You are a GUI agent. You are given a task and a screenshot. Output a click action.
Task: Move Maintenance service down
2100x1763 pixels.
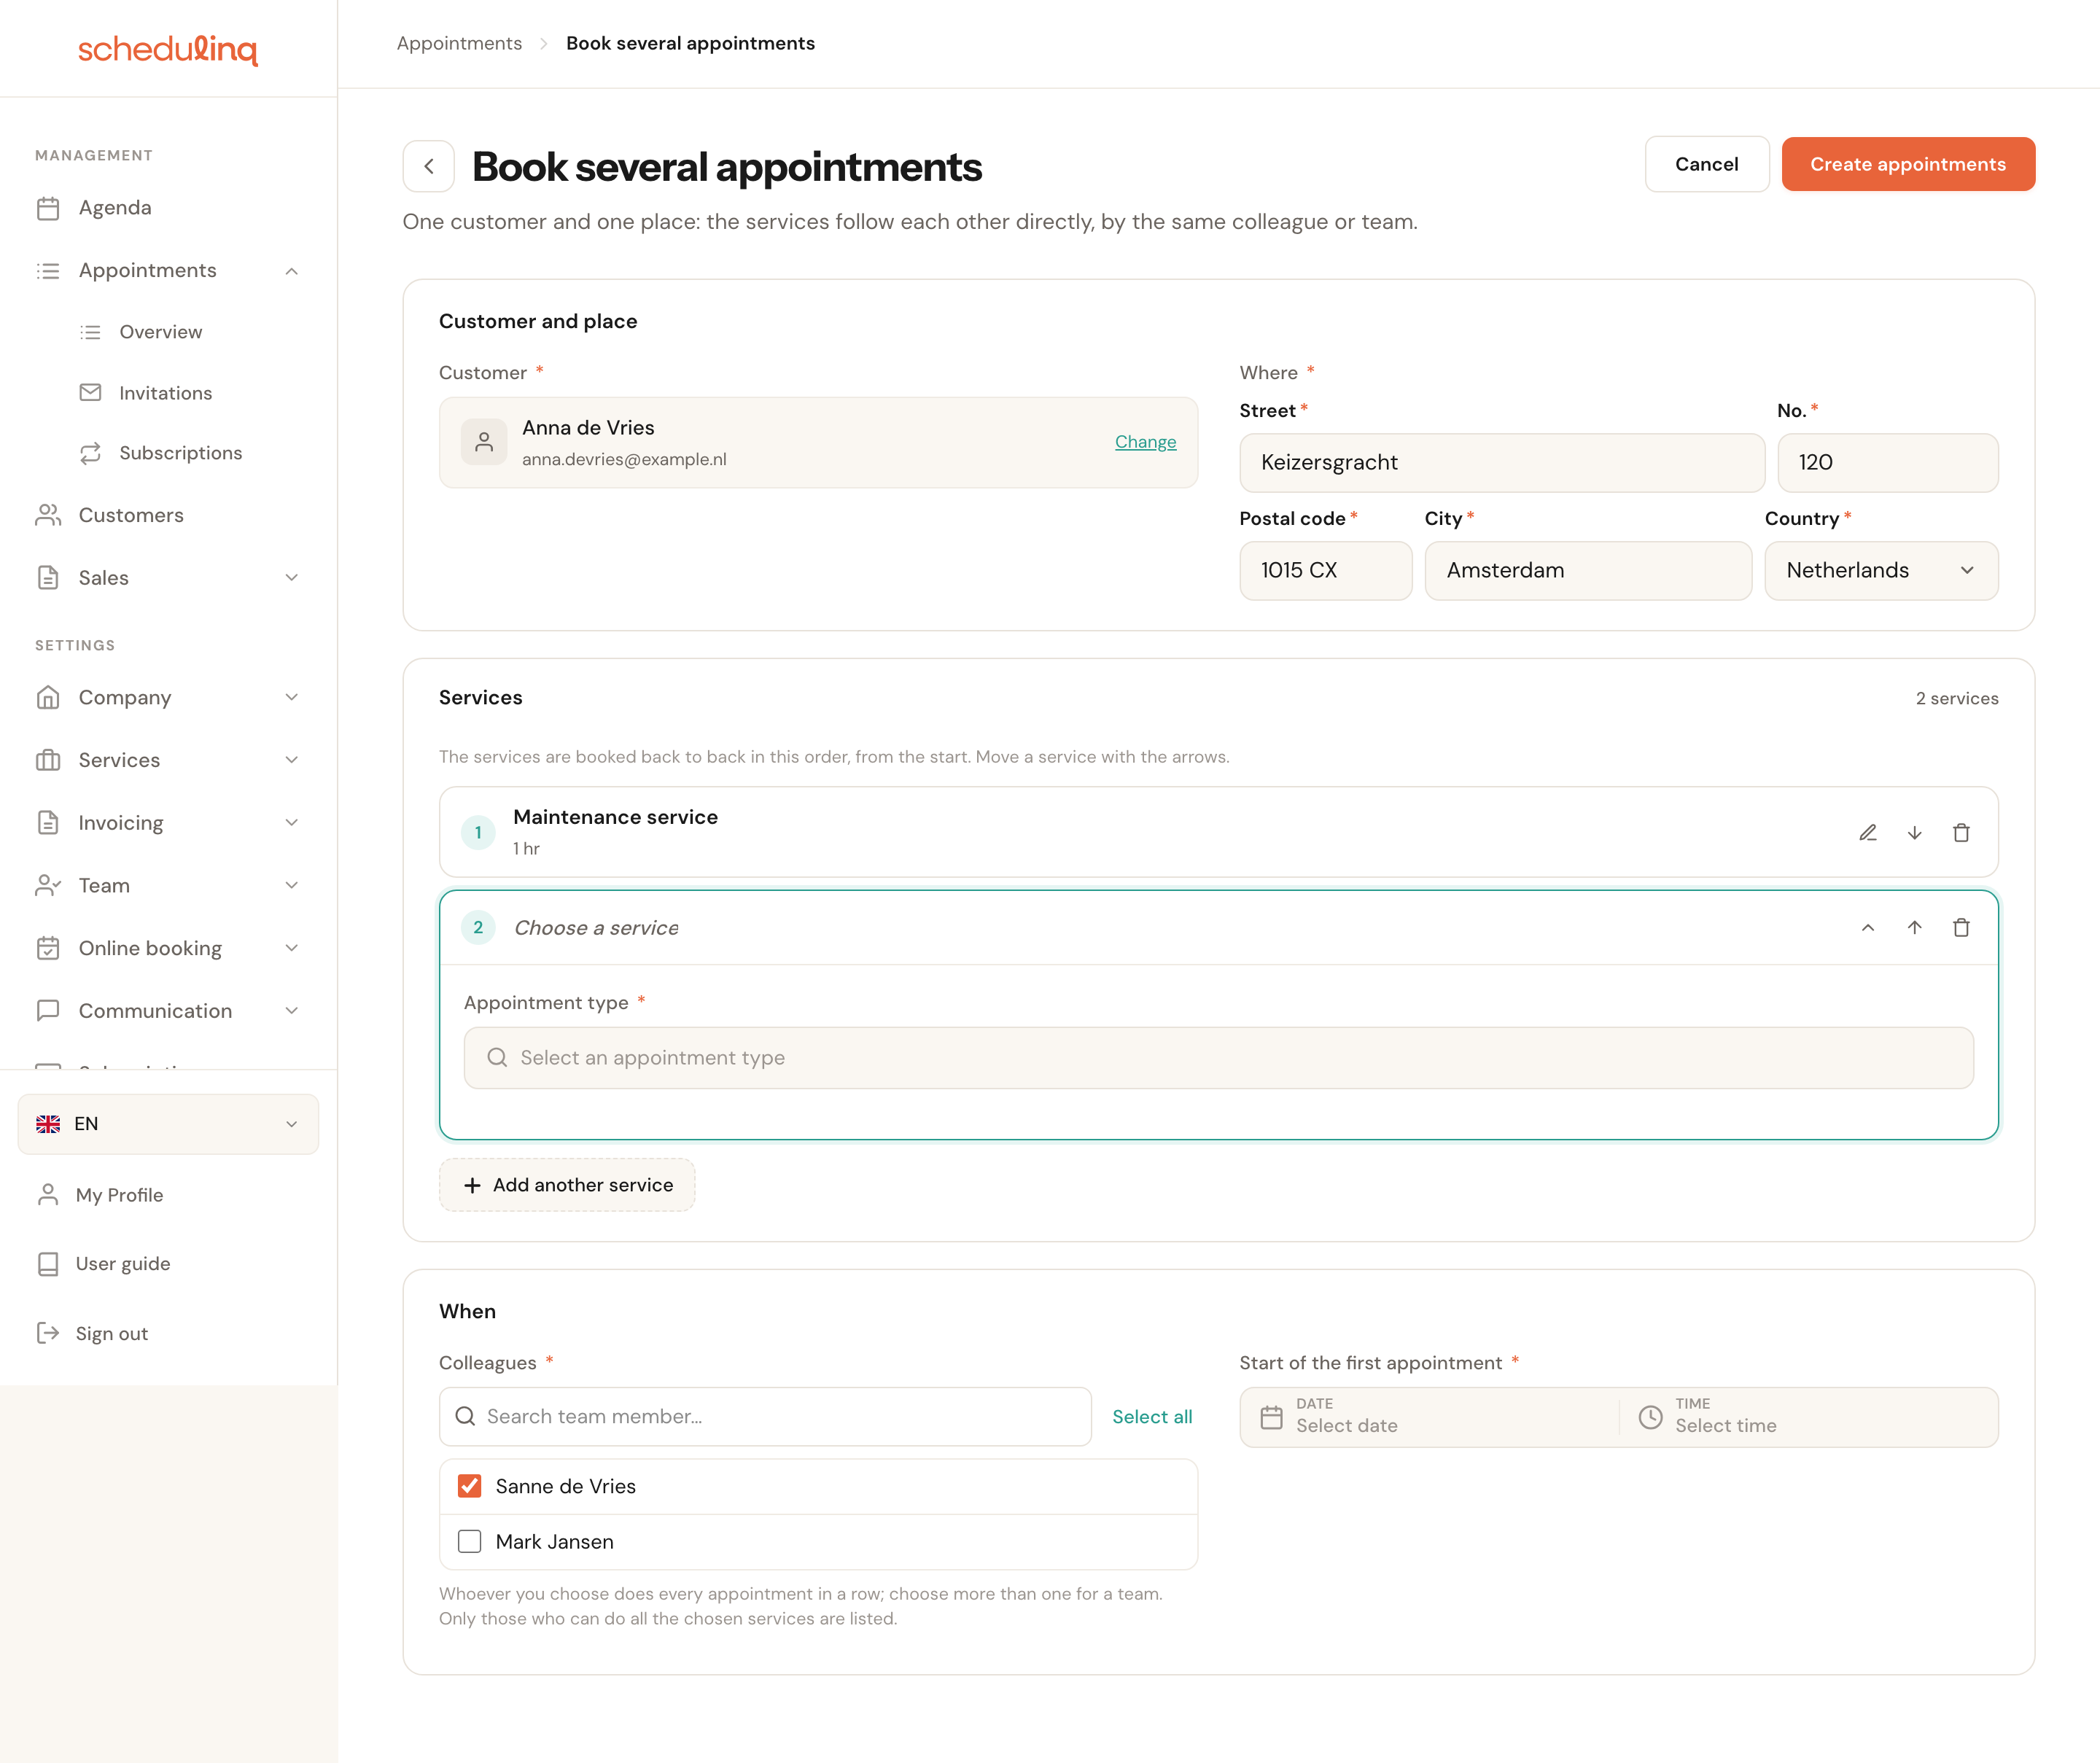[x=1915, y=833]
